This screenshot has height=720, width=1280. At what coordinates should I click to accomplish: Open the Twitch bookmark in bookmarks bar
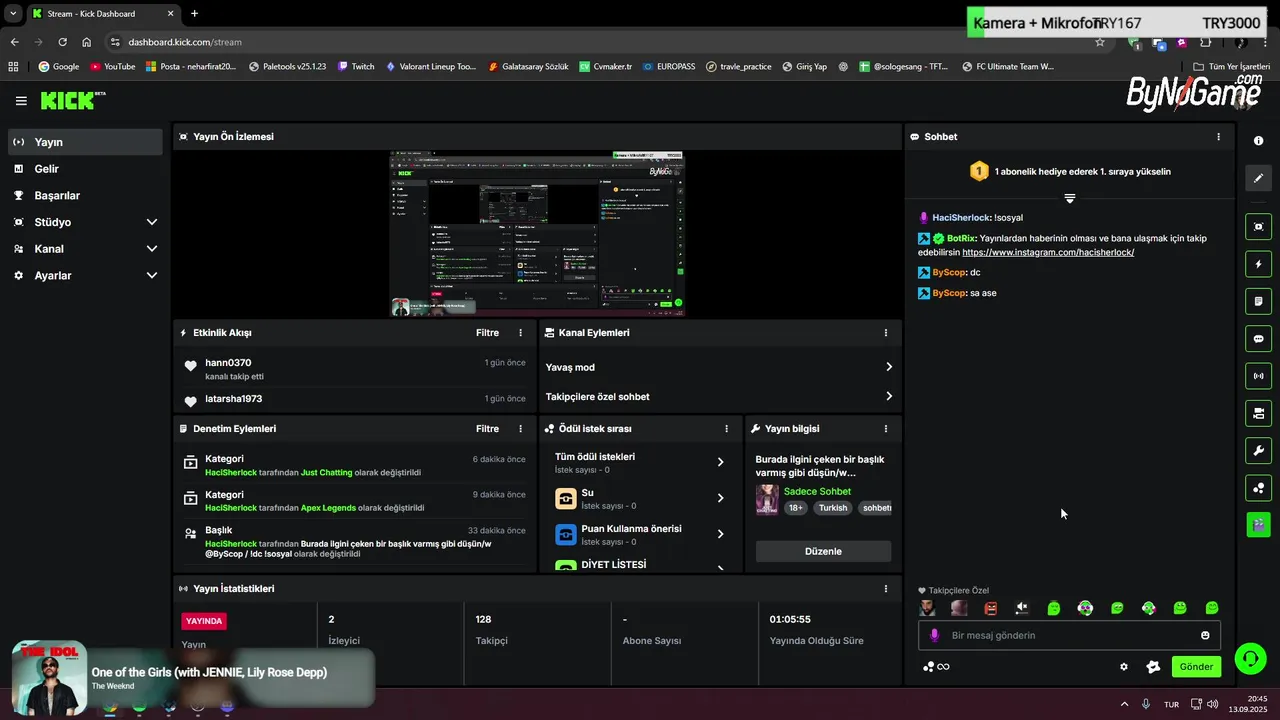point(356,67)
